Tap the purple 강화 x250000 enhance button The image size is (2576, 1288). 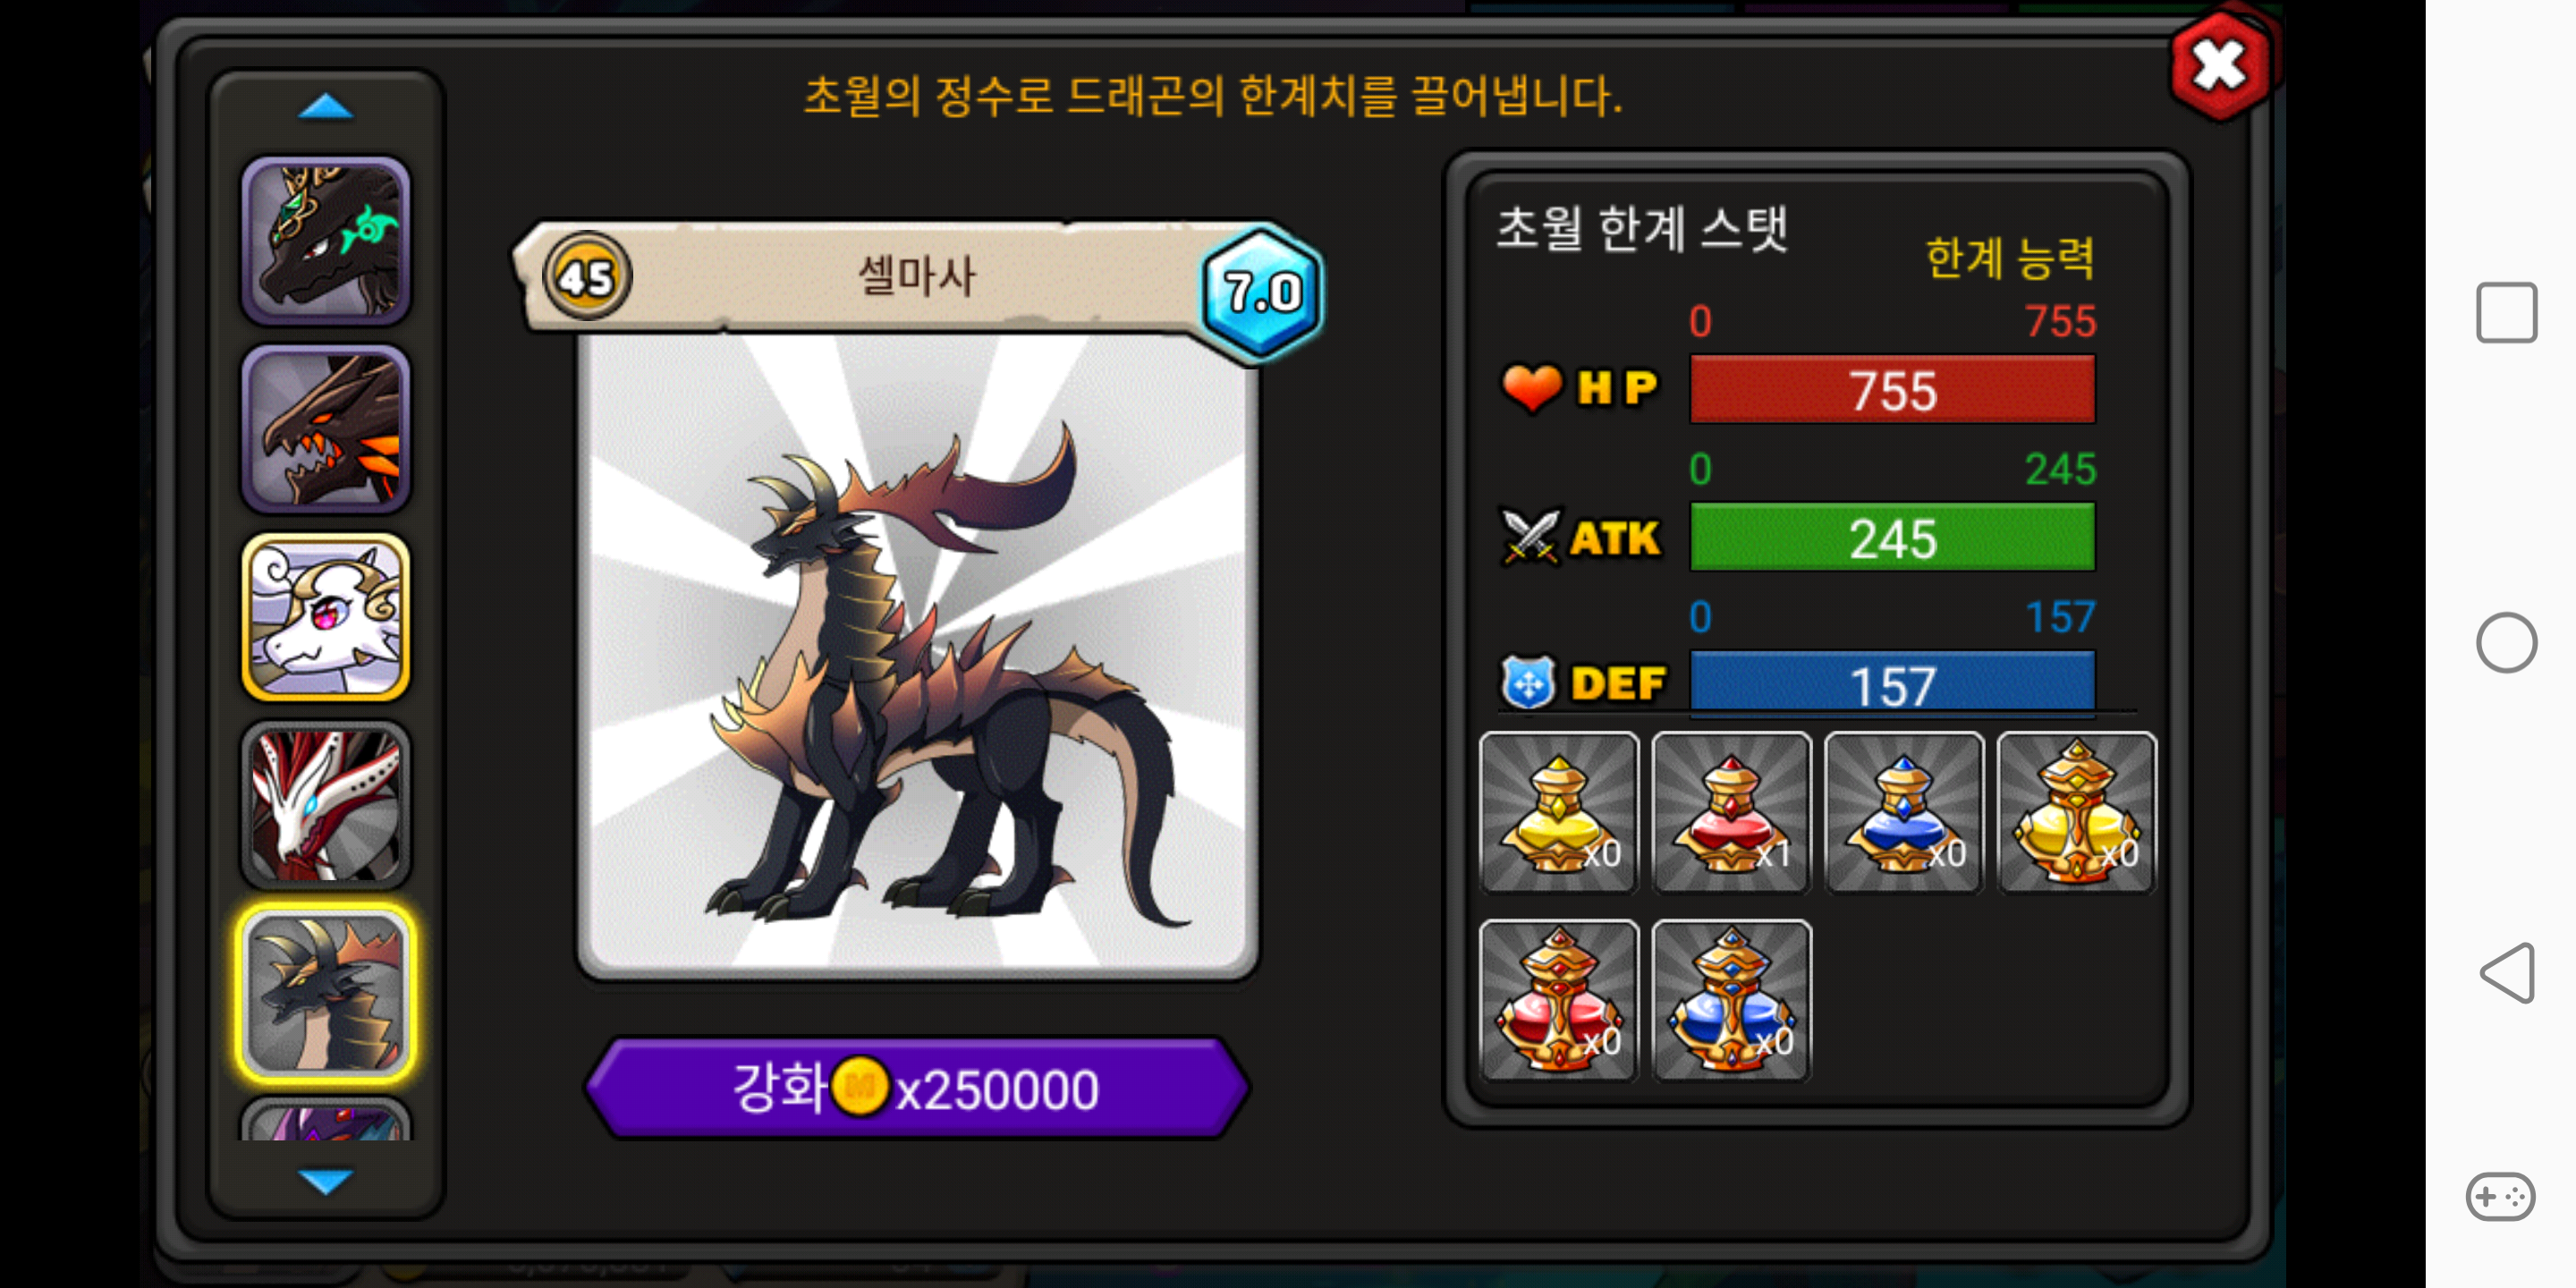917,1088
